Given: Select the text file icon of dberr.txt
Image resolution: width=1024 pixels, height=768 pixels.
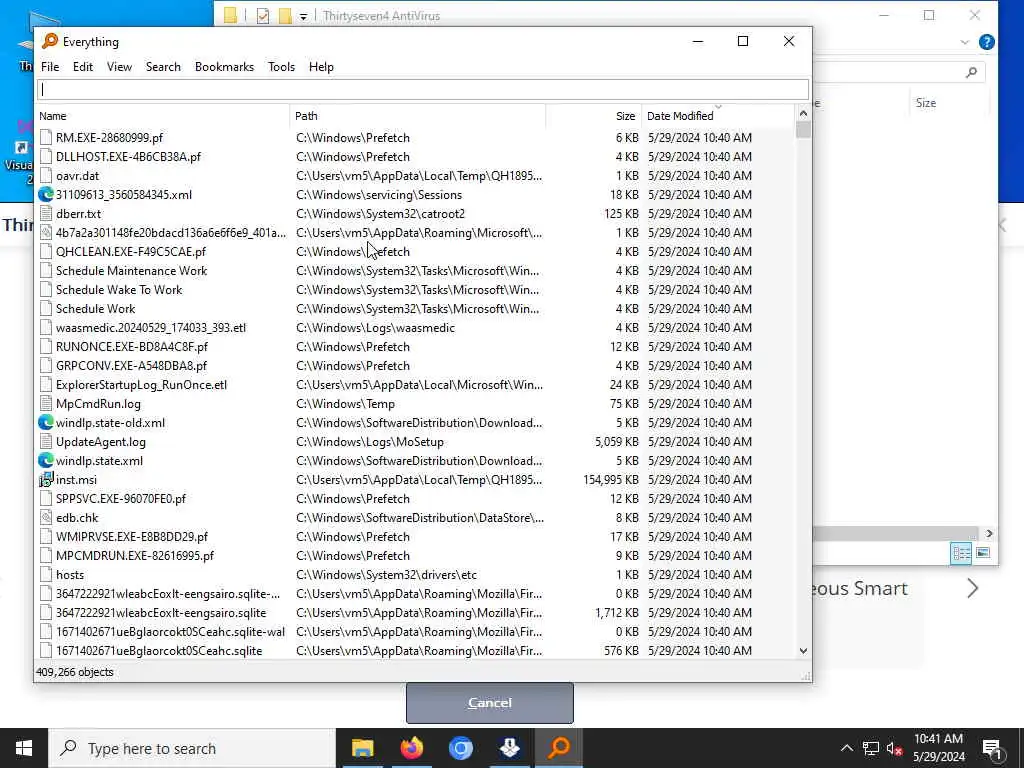Looking at the screenshot, I should (46, 213).
